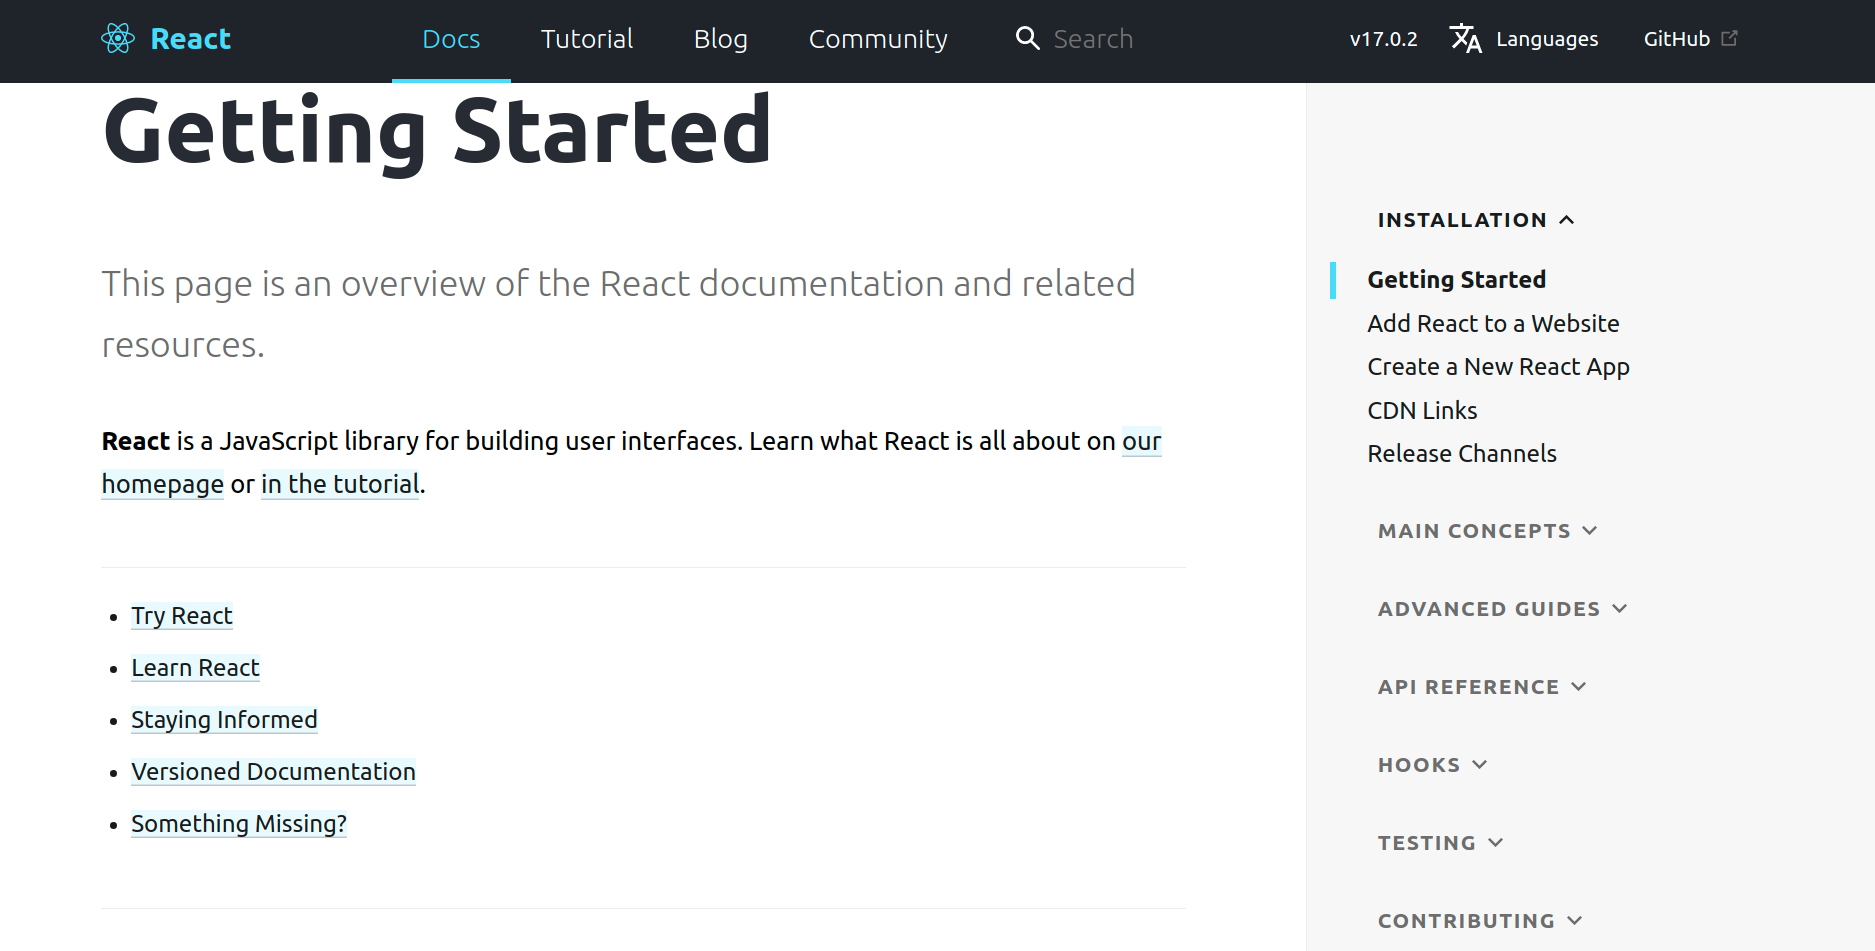The width and height of the screenshot is (1875, 951).
Task: Follow the 'in the tutorial' link
Action: coord(340,484)
